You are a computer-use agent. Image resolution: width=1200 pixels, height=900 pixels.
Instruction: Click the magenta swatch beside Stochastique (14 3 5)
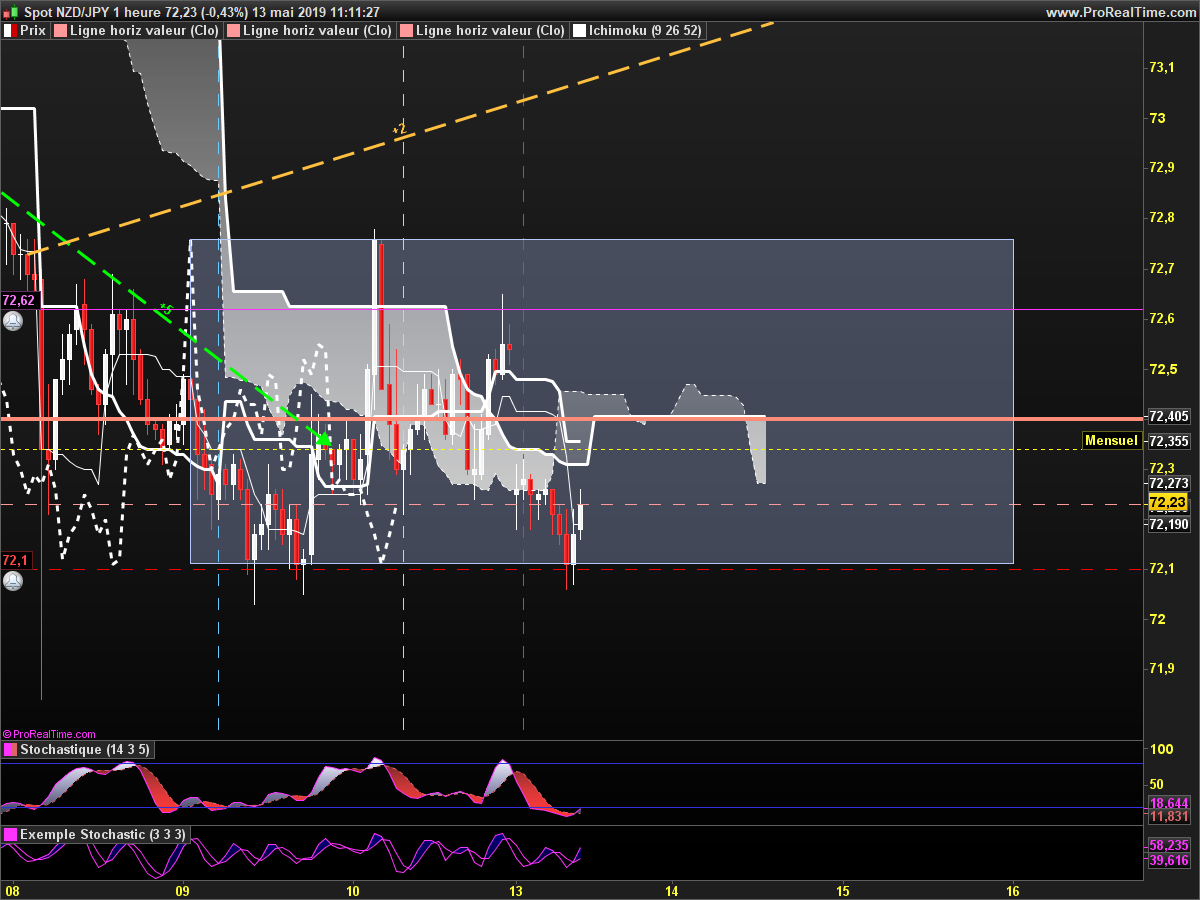pos(10,749)
